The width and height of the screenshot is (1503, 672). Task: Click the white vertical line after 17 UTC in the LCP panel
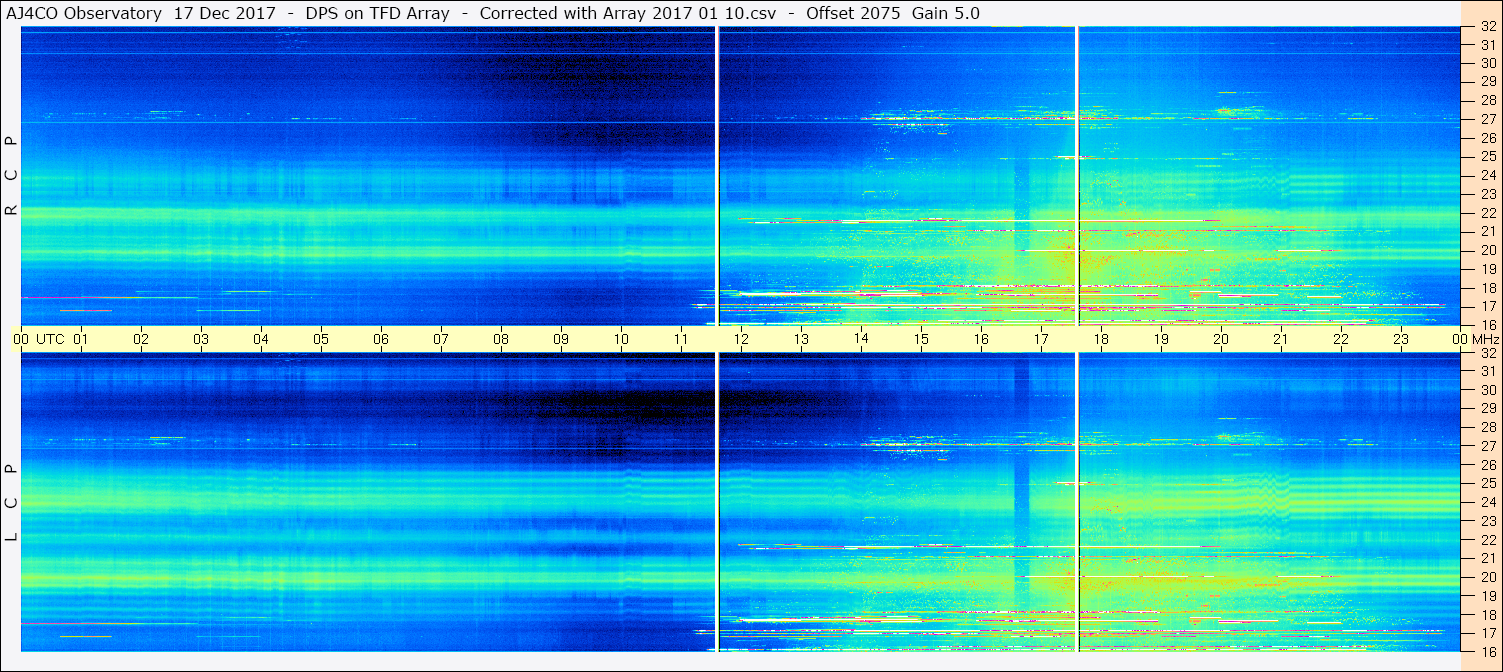coord(1077,502)
